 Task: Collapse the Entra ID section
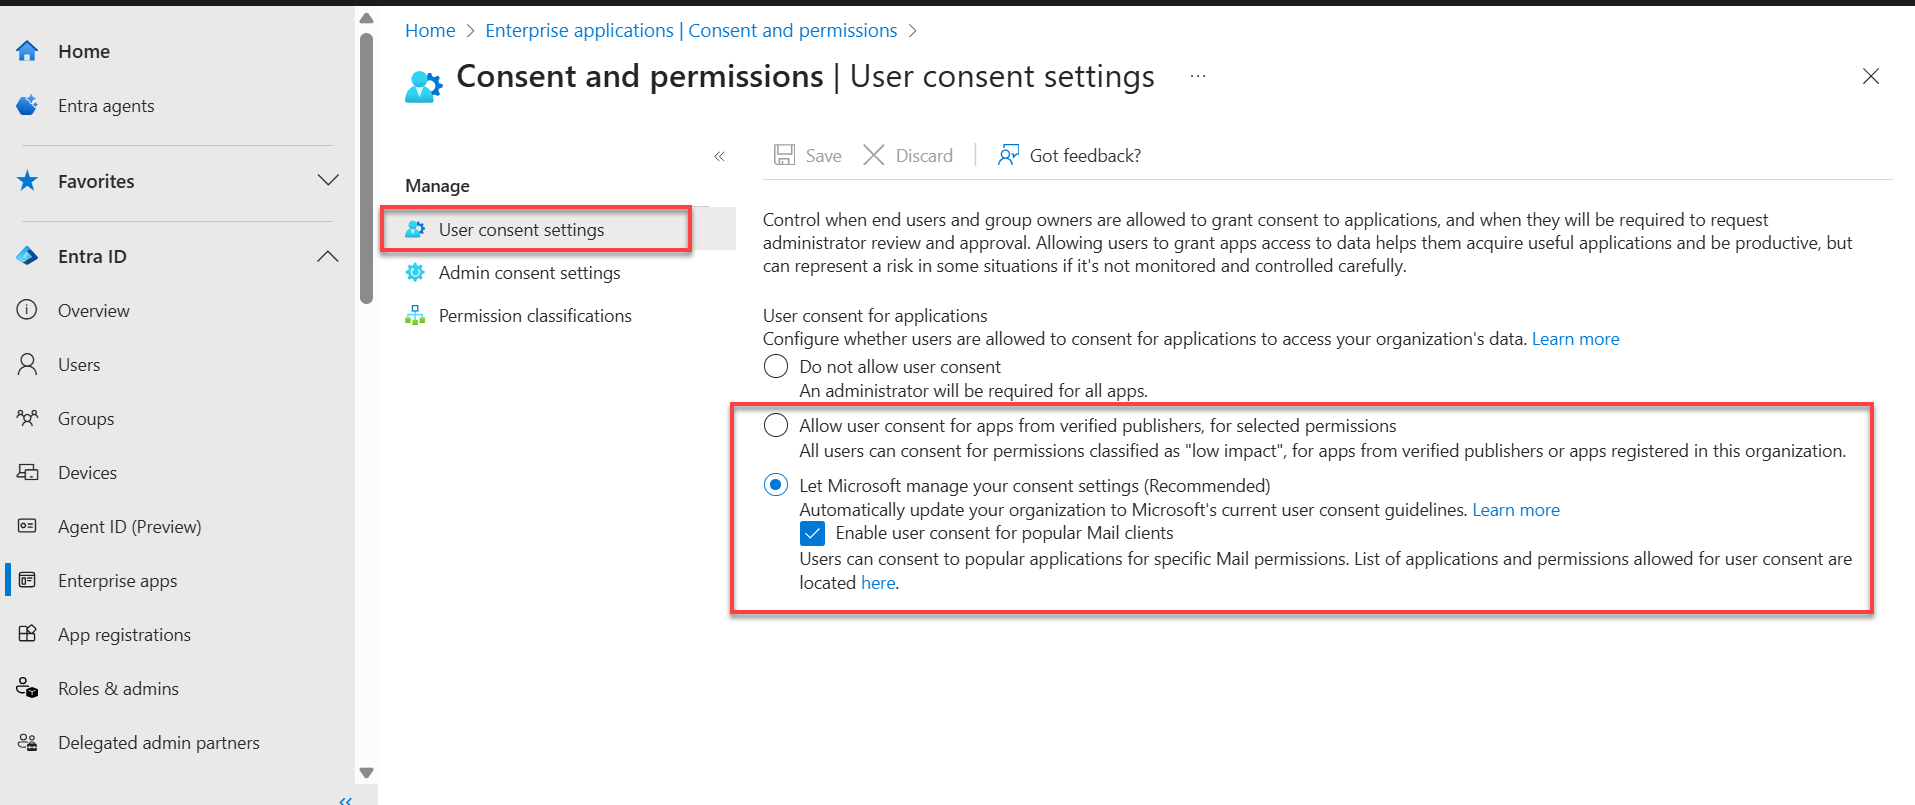click(x=328, y=256)
